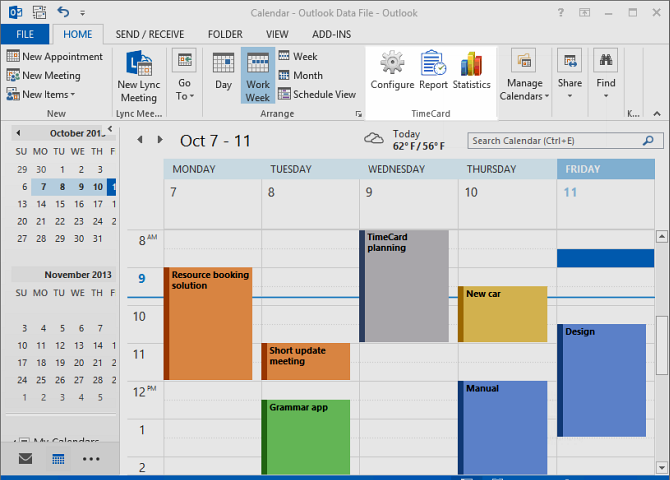Select October 23 in the date navigator
This screenshot has height=480, width=670.
(x=79, y=221)
